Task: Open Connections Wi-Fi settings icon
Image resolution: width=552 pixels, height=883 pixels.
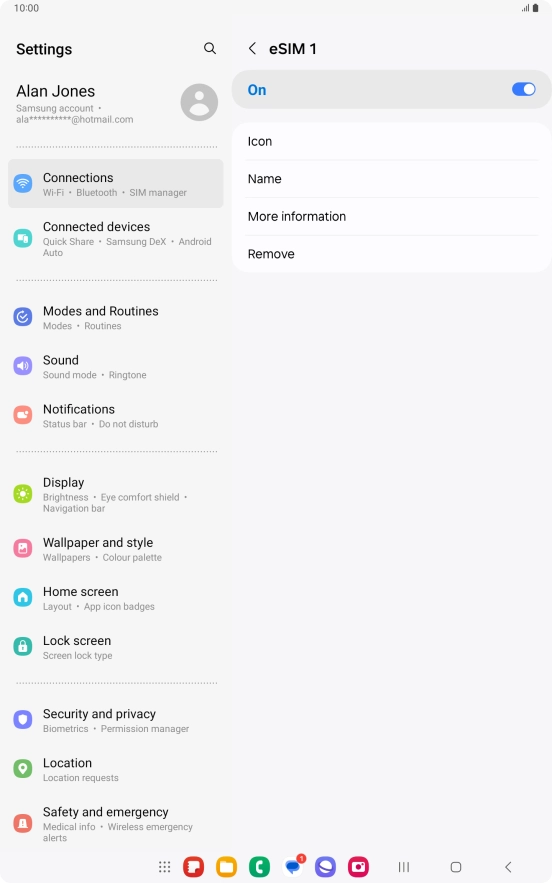Action: (23, 183)
